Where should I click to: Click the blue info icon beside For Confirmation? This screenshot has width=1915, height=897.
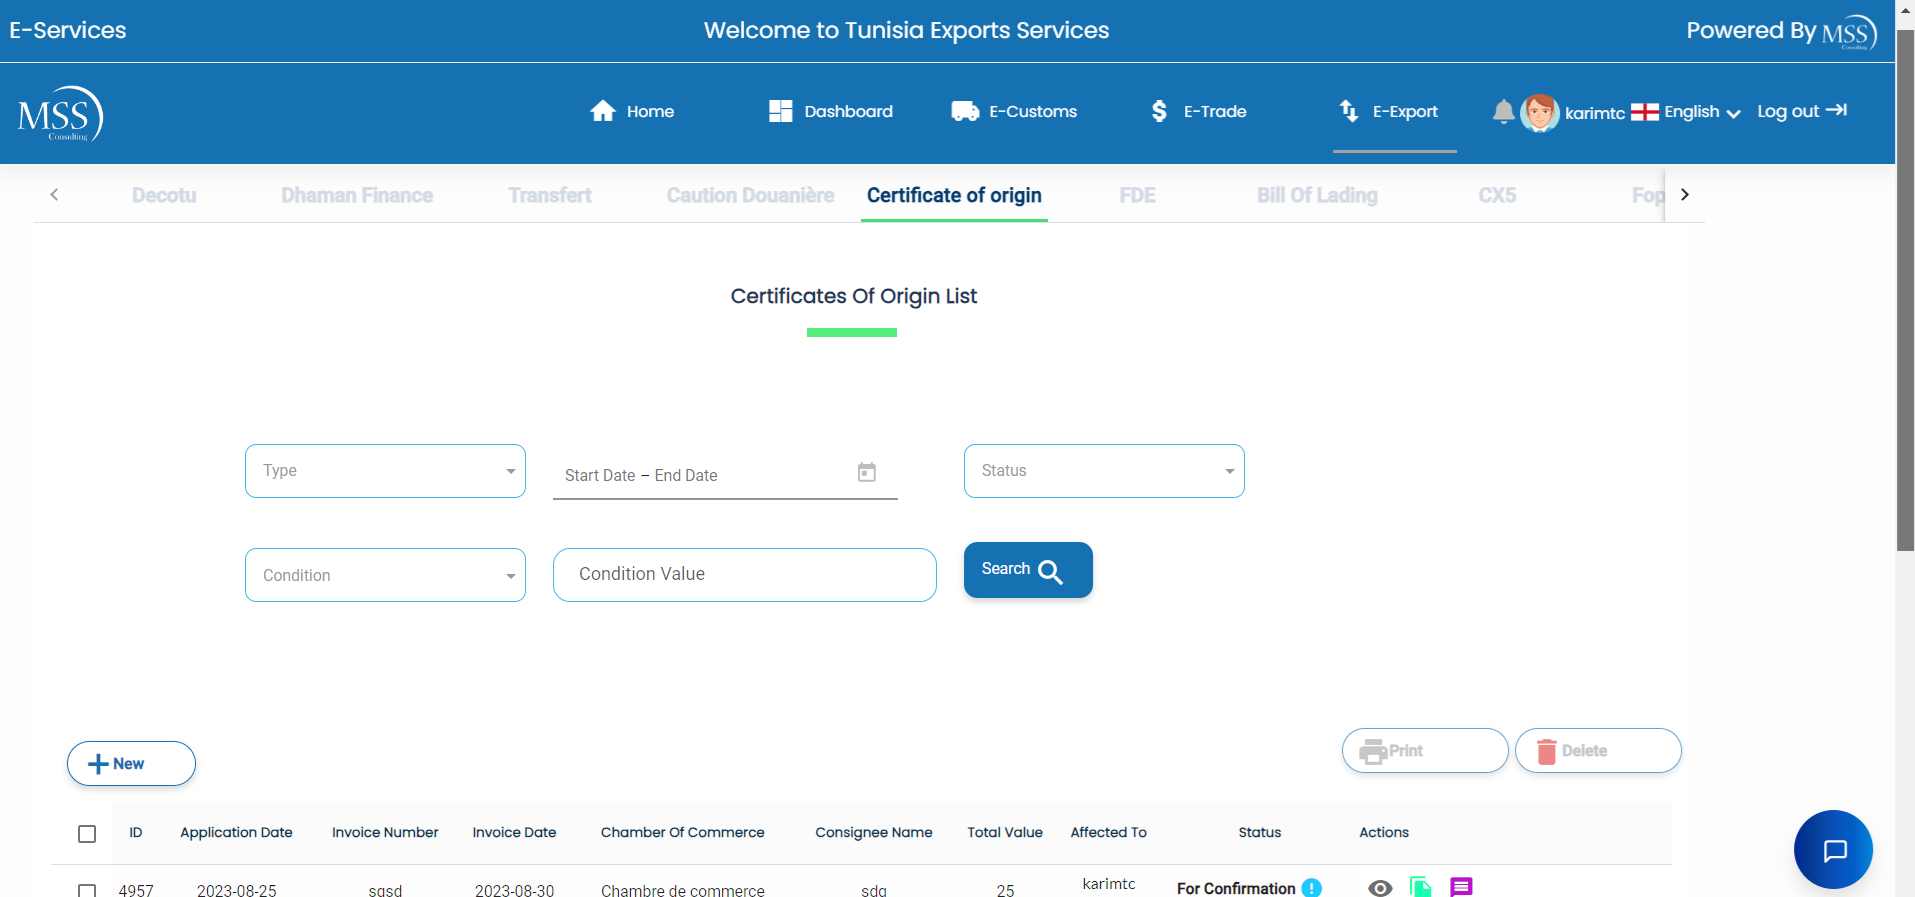point(1312,888)
